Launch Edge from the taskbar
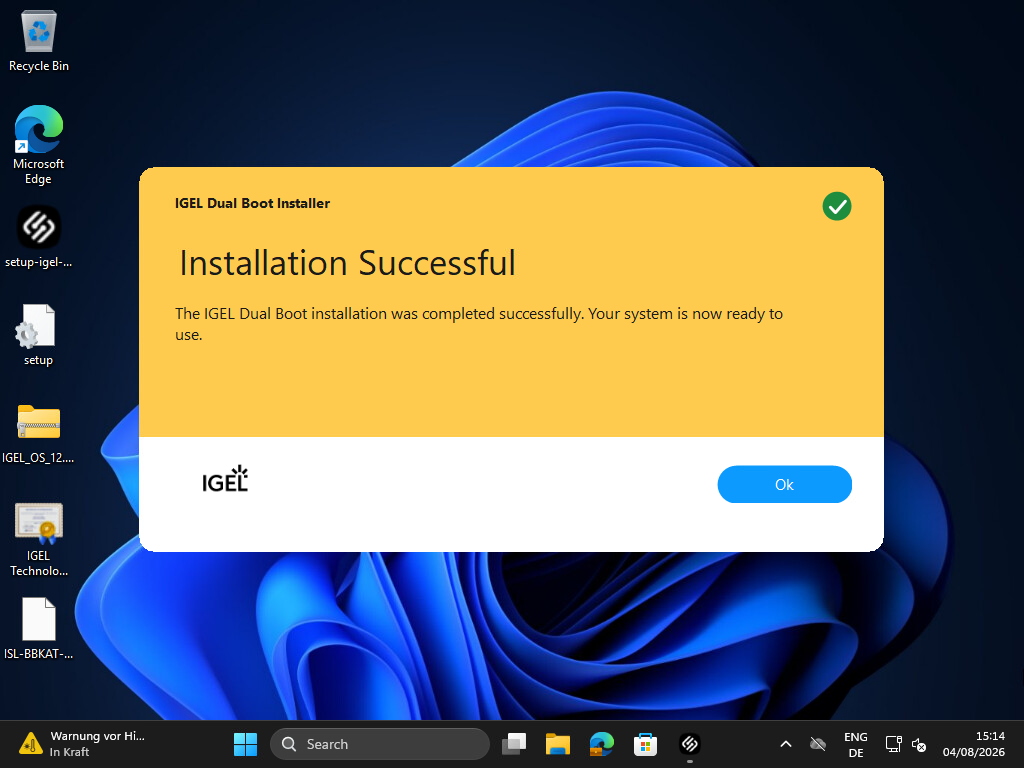Viewport: 1024px width, 768px height. (x=601, y=744)
